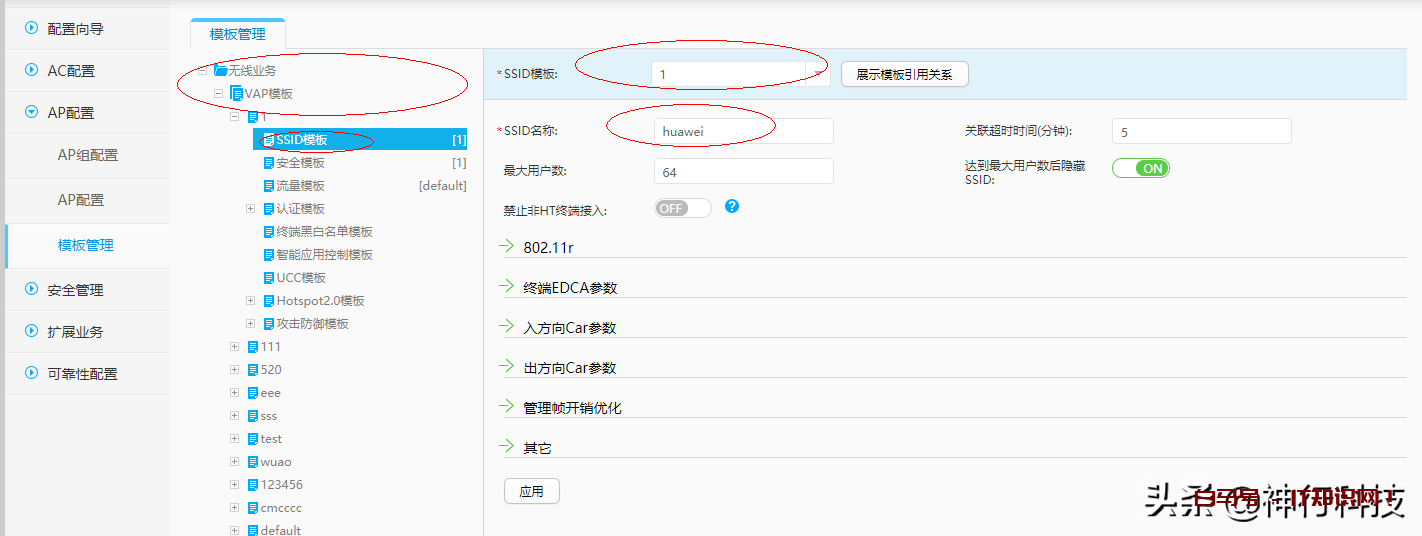The height and width of the screenshot is (536, 1422).
Task: Click the 扩展业务 sidebar arrow icon
Action: (32, 332)
